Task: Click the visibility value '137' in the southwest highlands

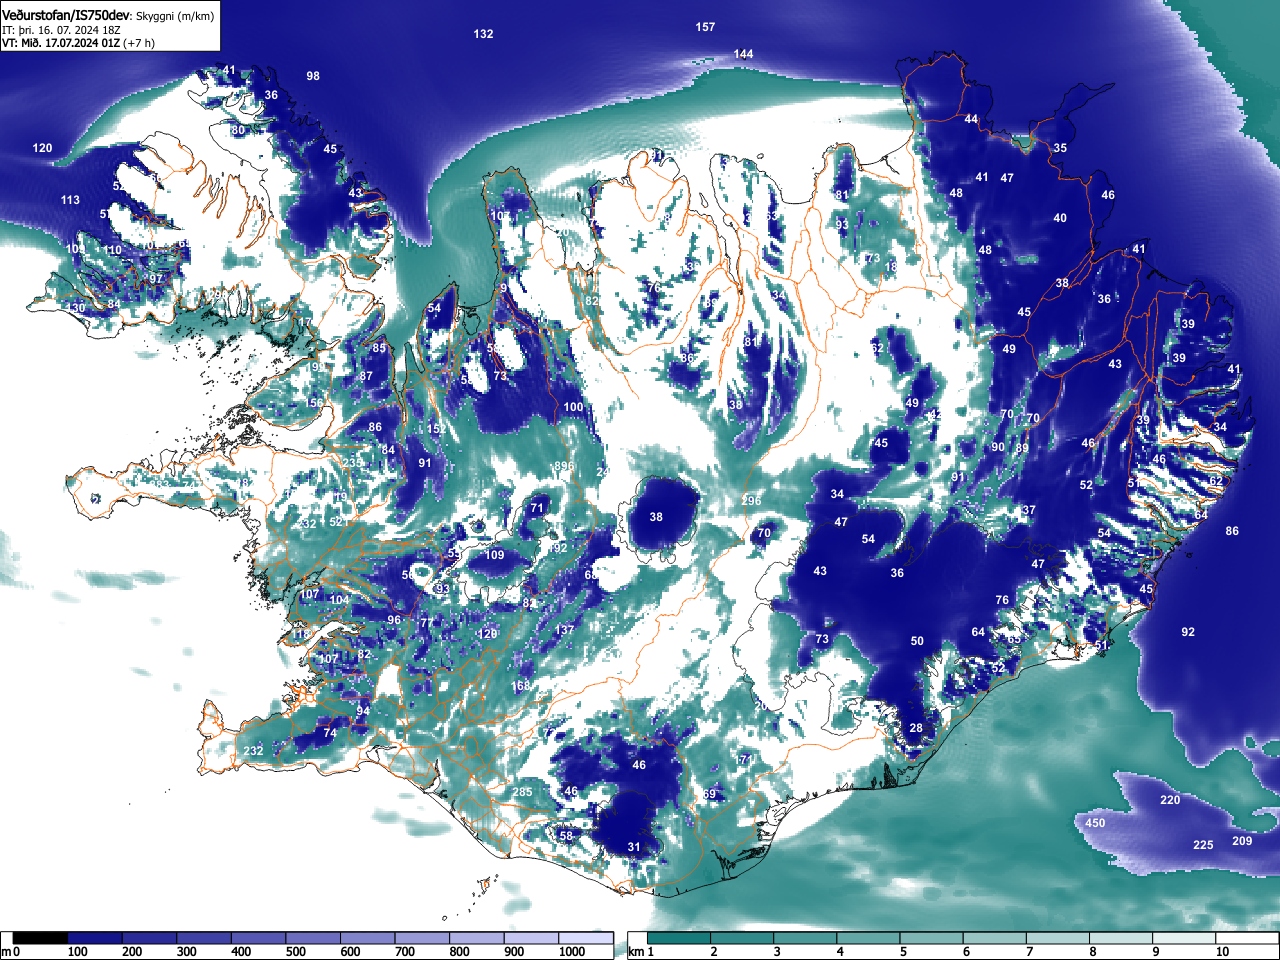Action: pyautogui.click(x=565, y=630)
